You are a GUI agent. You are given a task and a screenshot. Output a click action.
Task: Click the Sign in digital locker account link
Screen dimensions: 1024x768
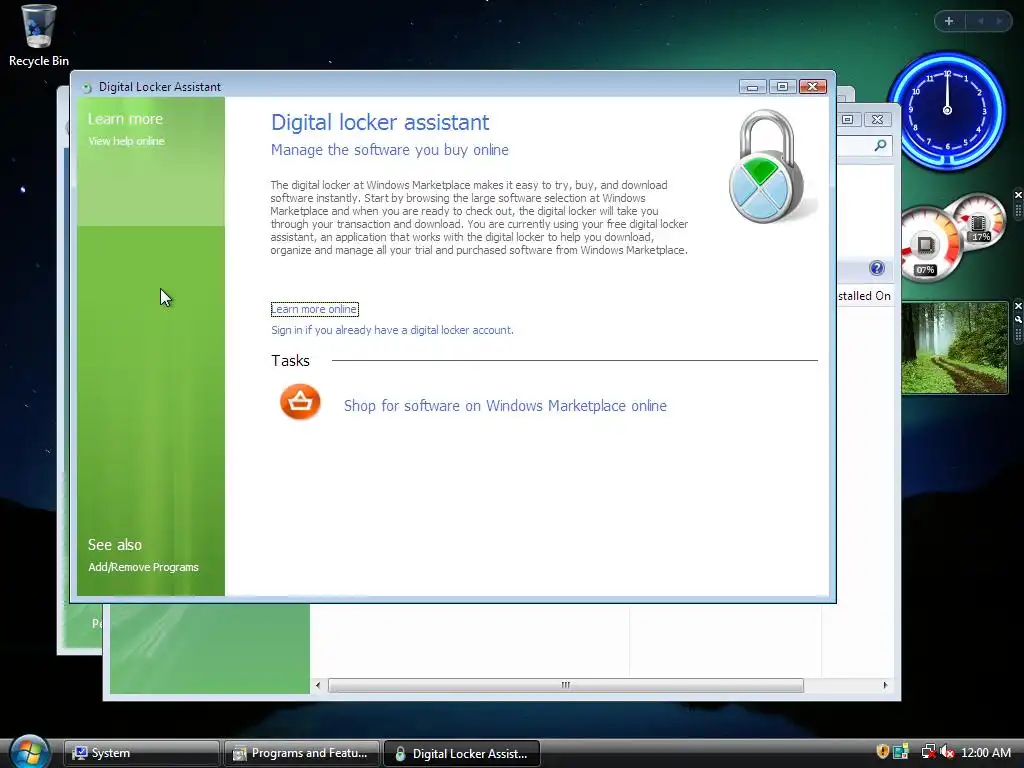coord(392,330)
